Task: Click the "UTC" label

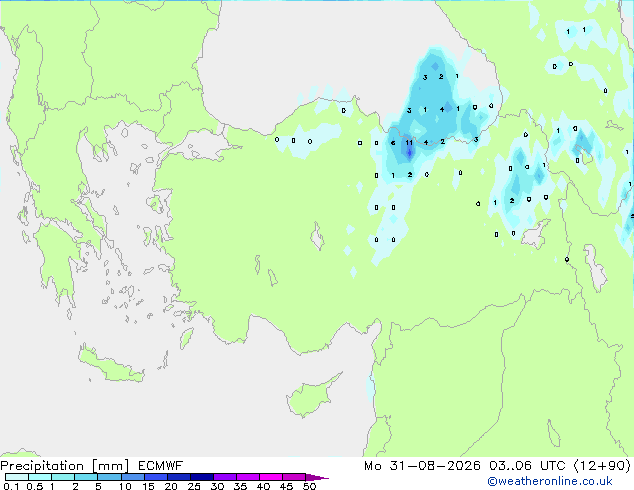Action: click(553, 466)
